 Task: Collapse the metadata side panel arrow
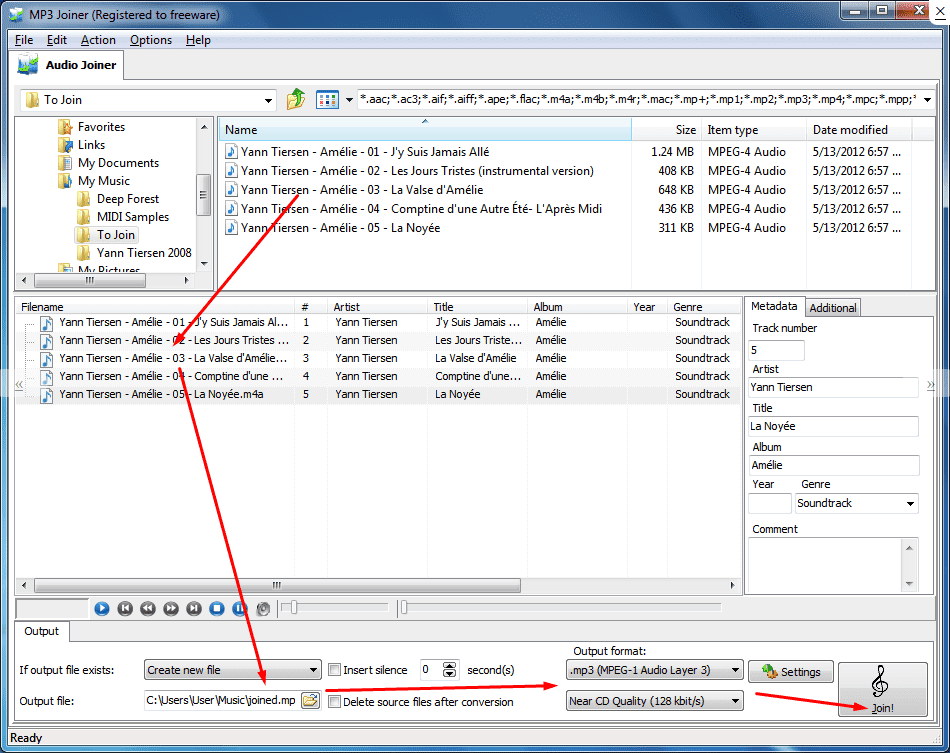point(931,385)
